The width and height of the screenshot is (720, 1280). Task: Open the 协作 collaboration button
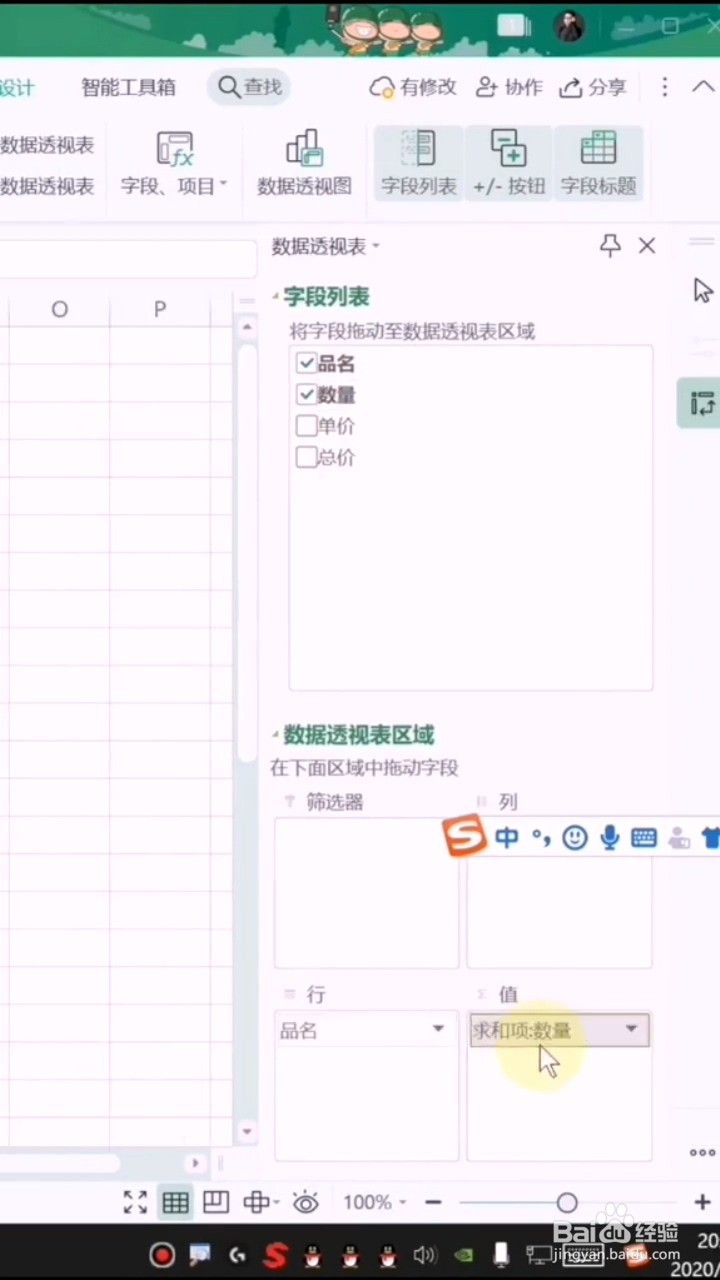pyautogui.click(x=509, y=87)
